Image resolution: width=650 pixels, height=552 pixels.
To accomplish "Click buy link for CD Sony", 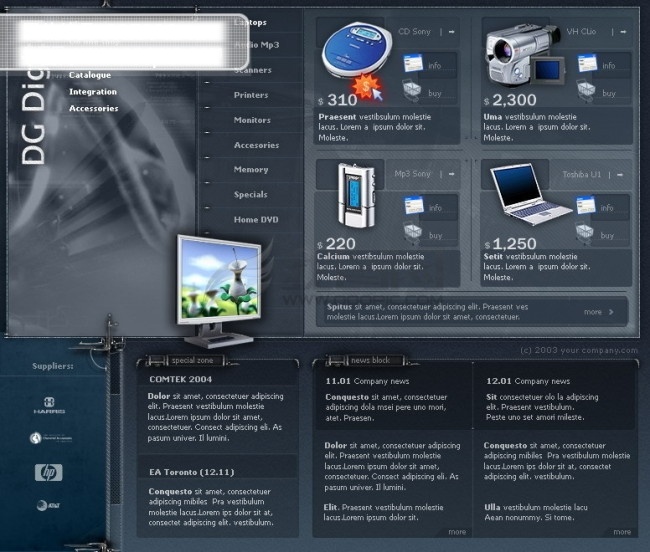I will click(434, 93).
